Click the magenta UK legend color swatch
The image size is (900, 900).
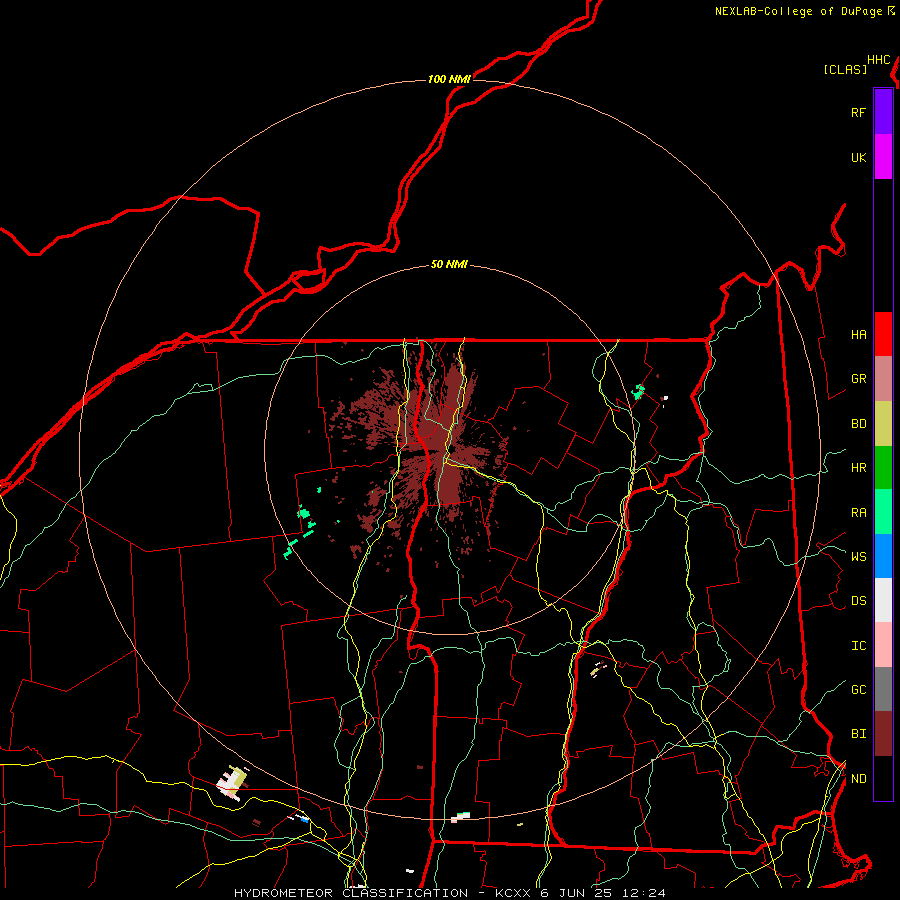coord(883,157)
